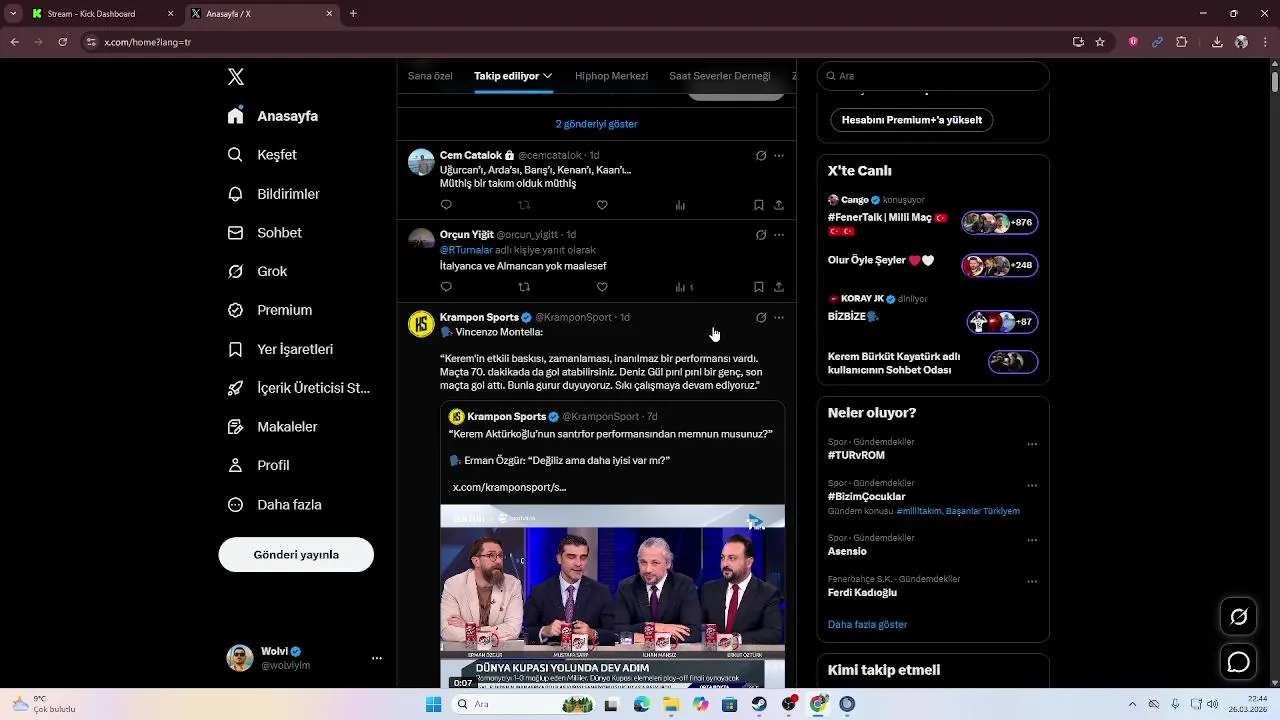Image resolution: width=1280 pixels, height=720 pixels.
Task: View analytics of Cem Catalok's post
Action: (680, 205)
